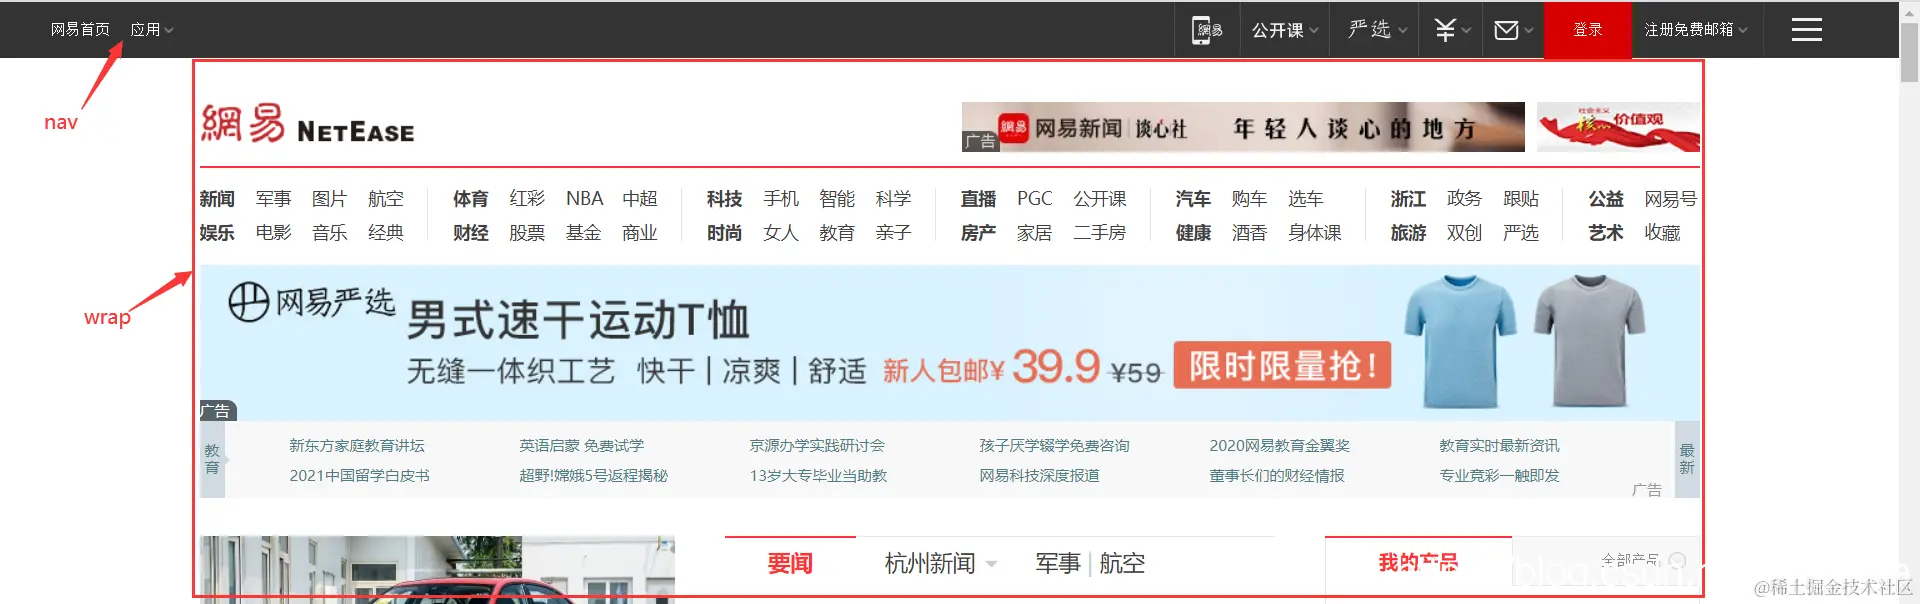This screenshot has height=604, width=1920.
Task: Open the 新闻 channel
Action: click(217, 199)
